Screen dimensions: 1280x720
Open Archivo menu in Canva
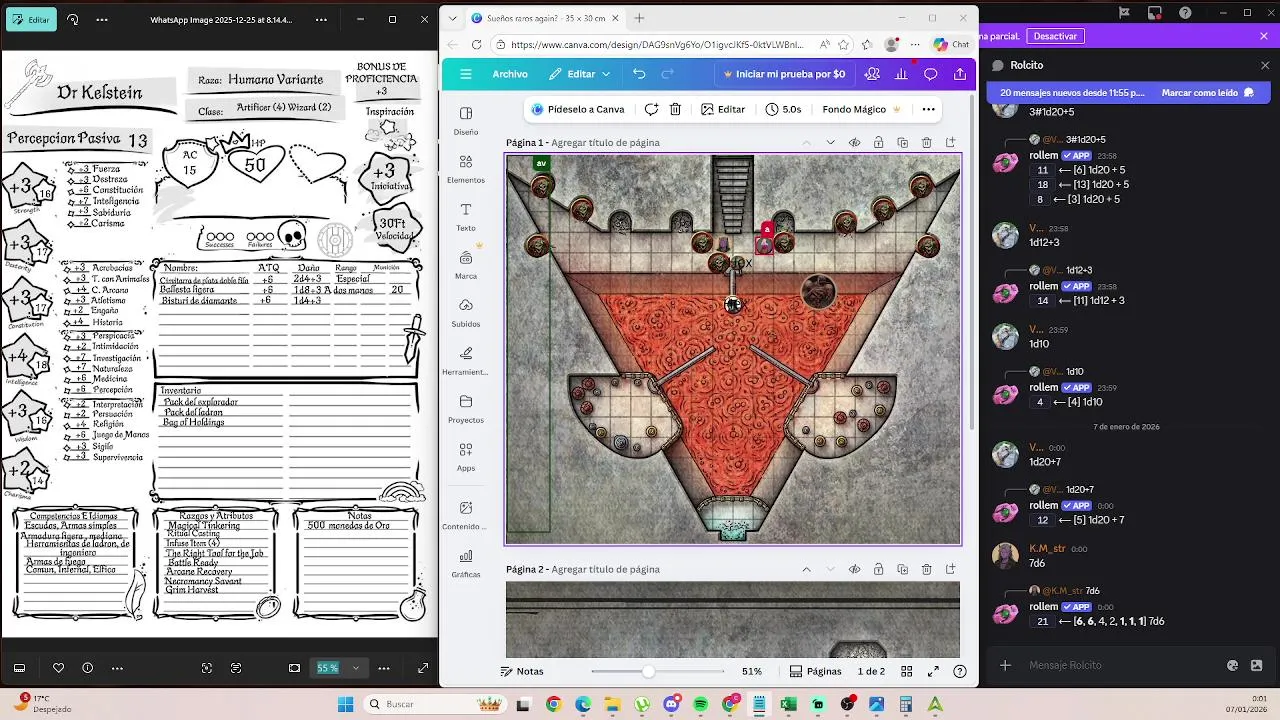(510, 74)
